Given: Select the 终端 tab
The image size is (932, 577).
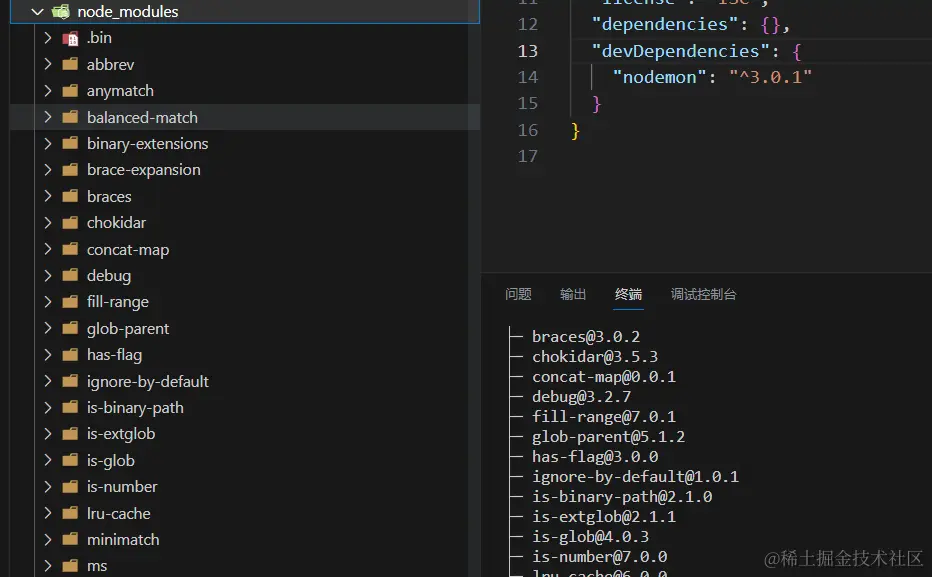Looking at the screenshot, I should click(628, 294).
